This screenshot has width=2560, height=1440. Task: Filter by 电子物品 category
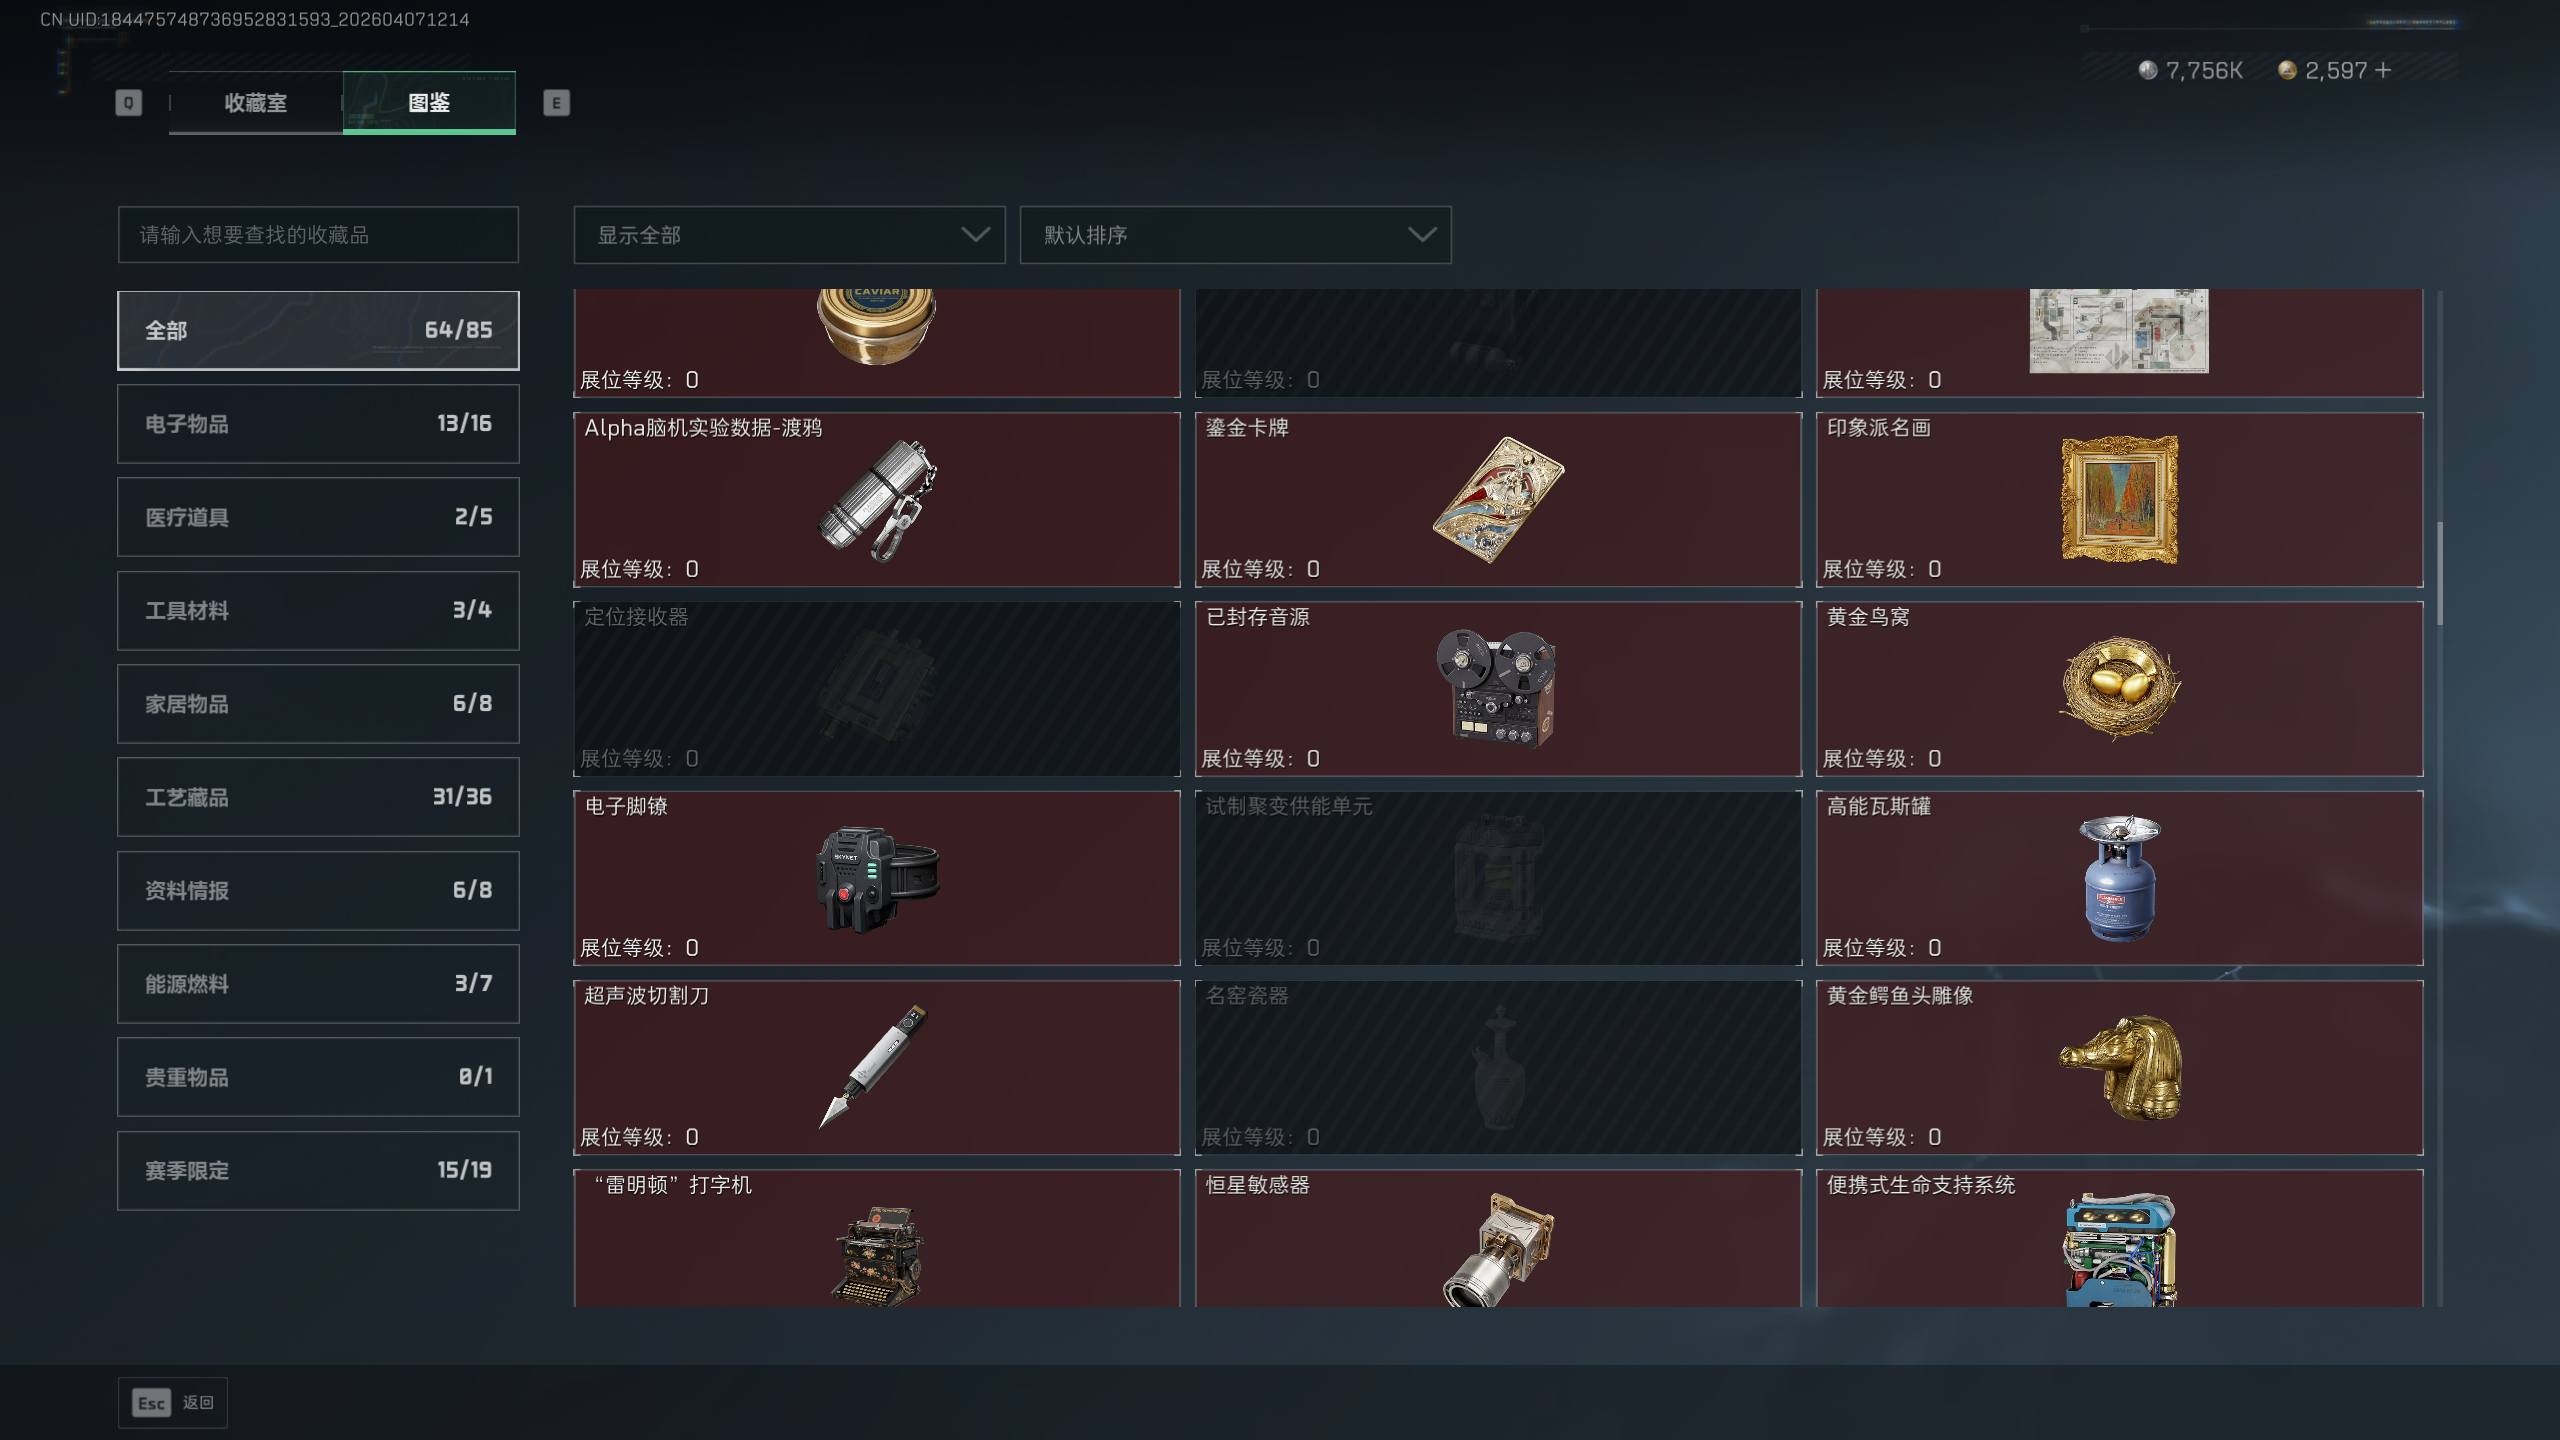click(318, 424)
